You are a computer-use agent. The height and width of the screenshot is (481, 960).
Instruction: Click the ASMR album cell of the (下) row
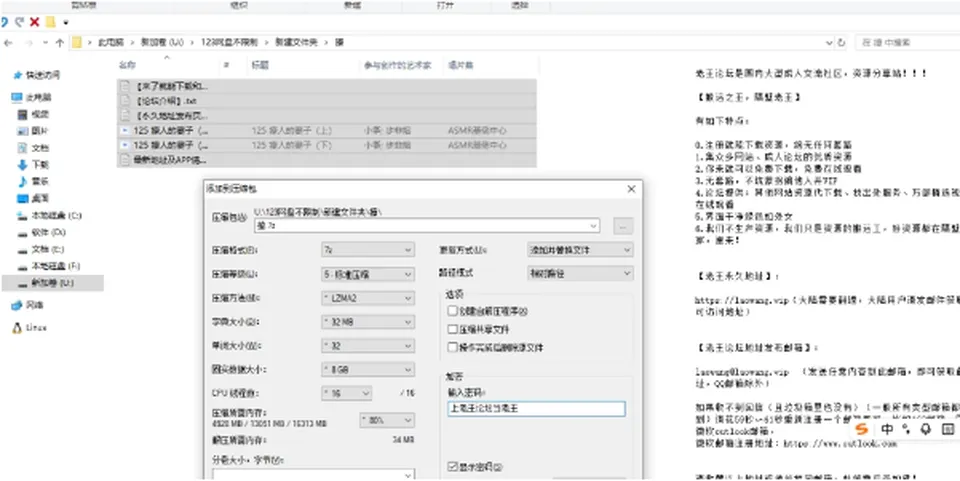coord(477,146)
